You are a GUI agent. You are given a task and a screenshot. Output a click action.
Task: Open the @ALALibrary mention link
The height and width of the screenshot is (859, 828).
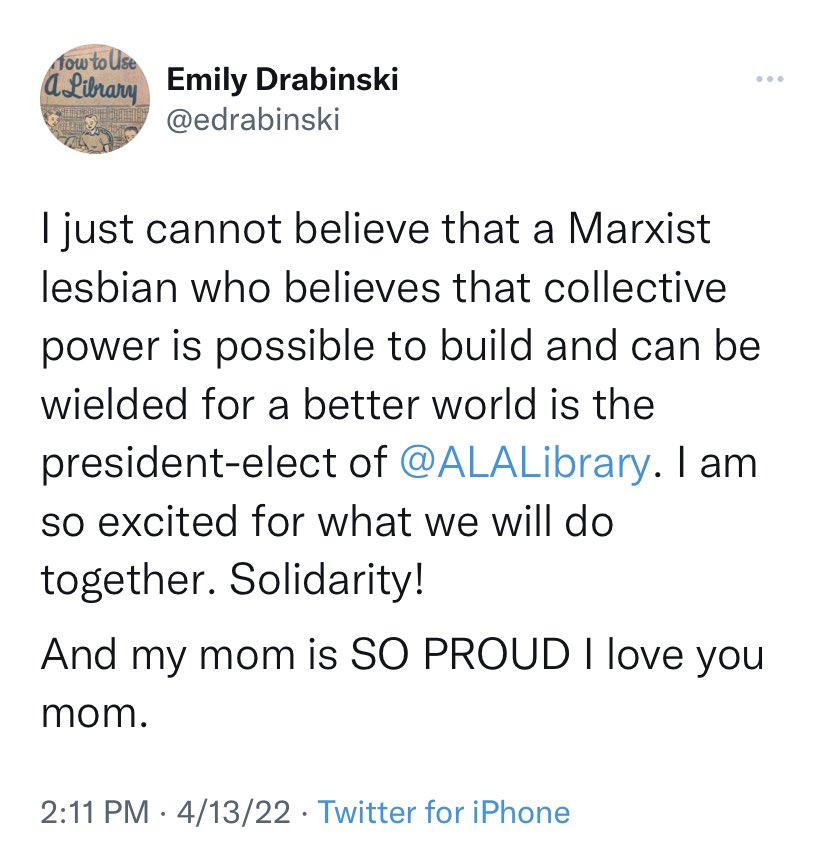pyautogui.click(x=523, y=464)
